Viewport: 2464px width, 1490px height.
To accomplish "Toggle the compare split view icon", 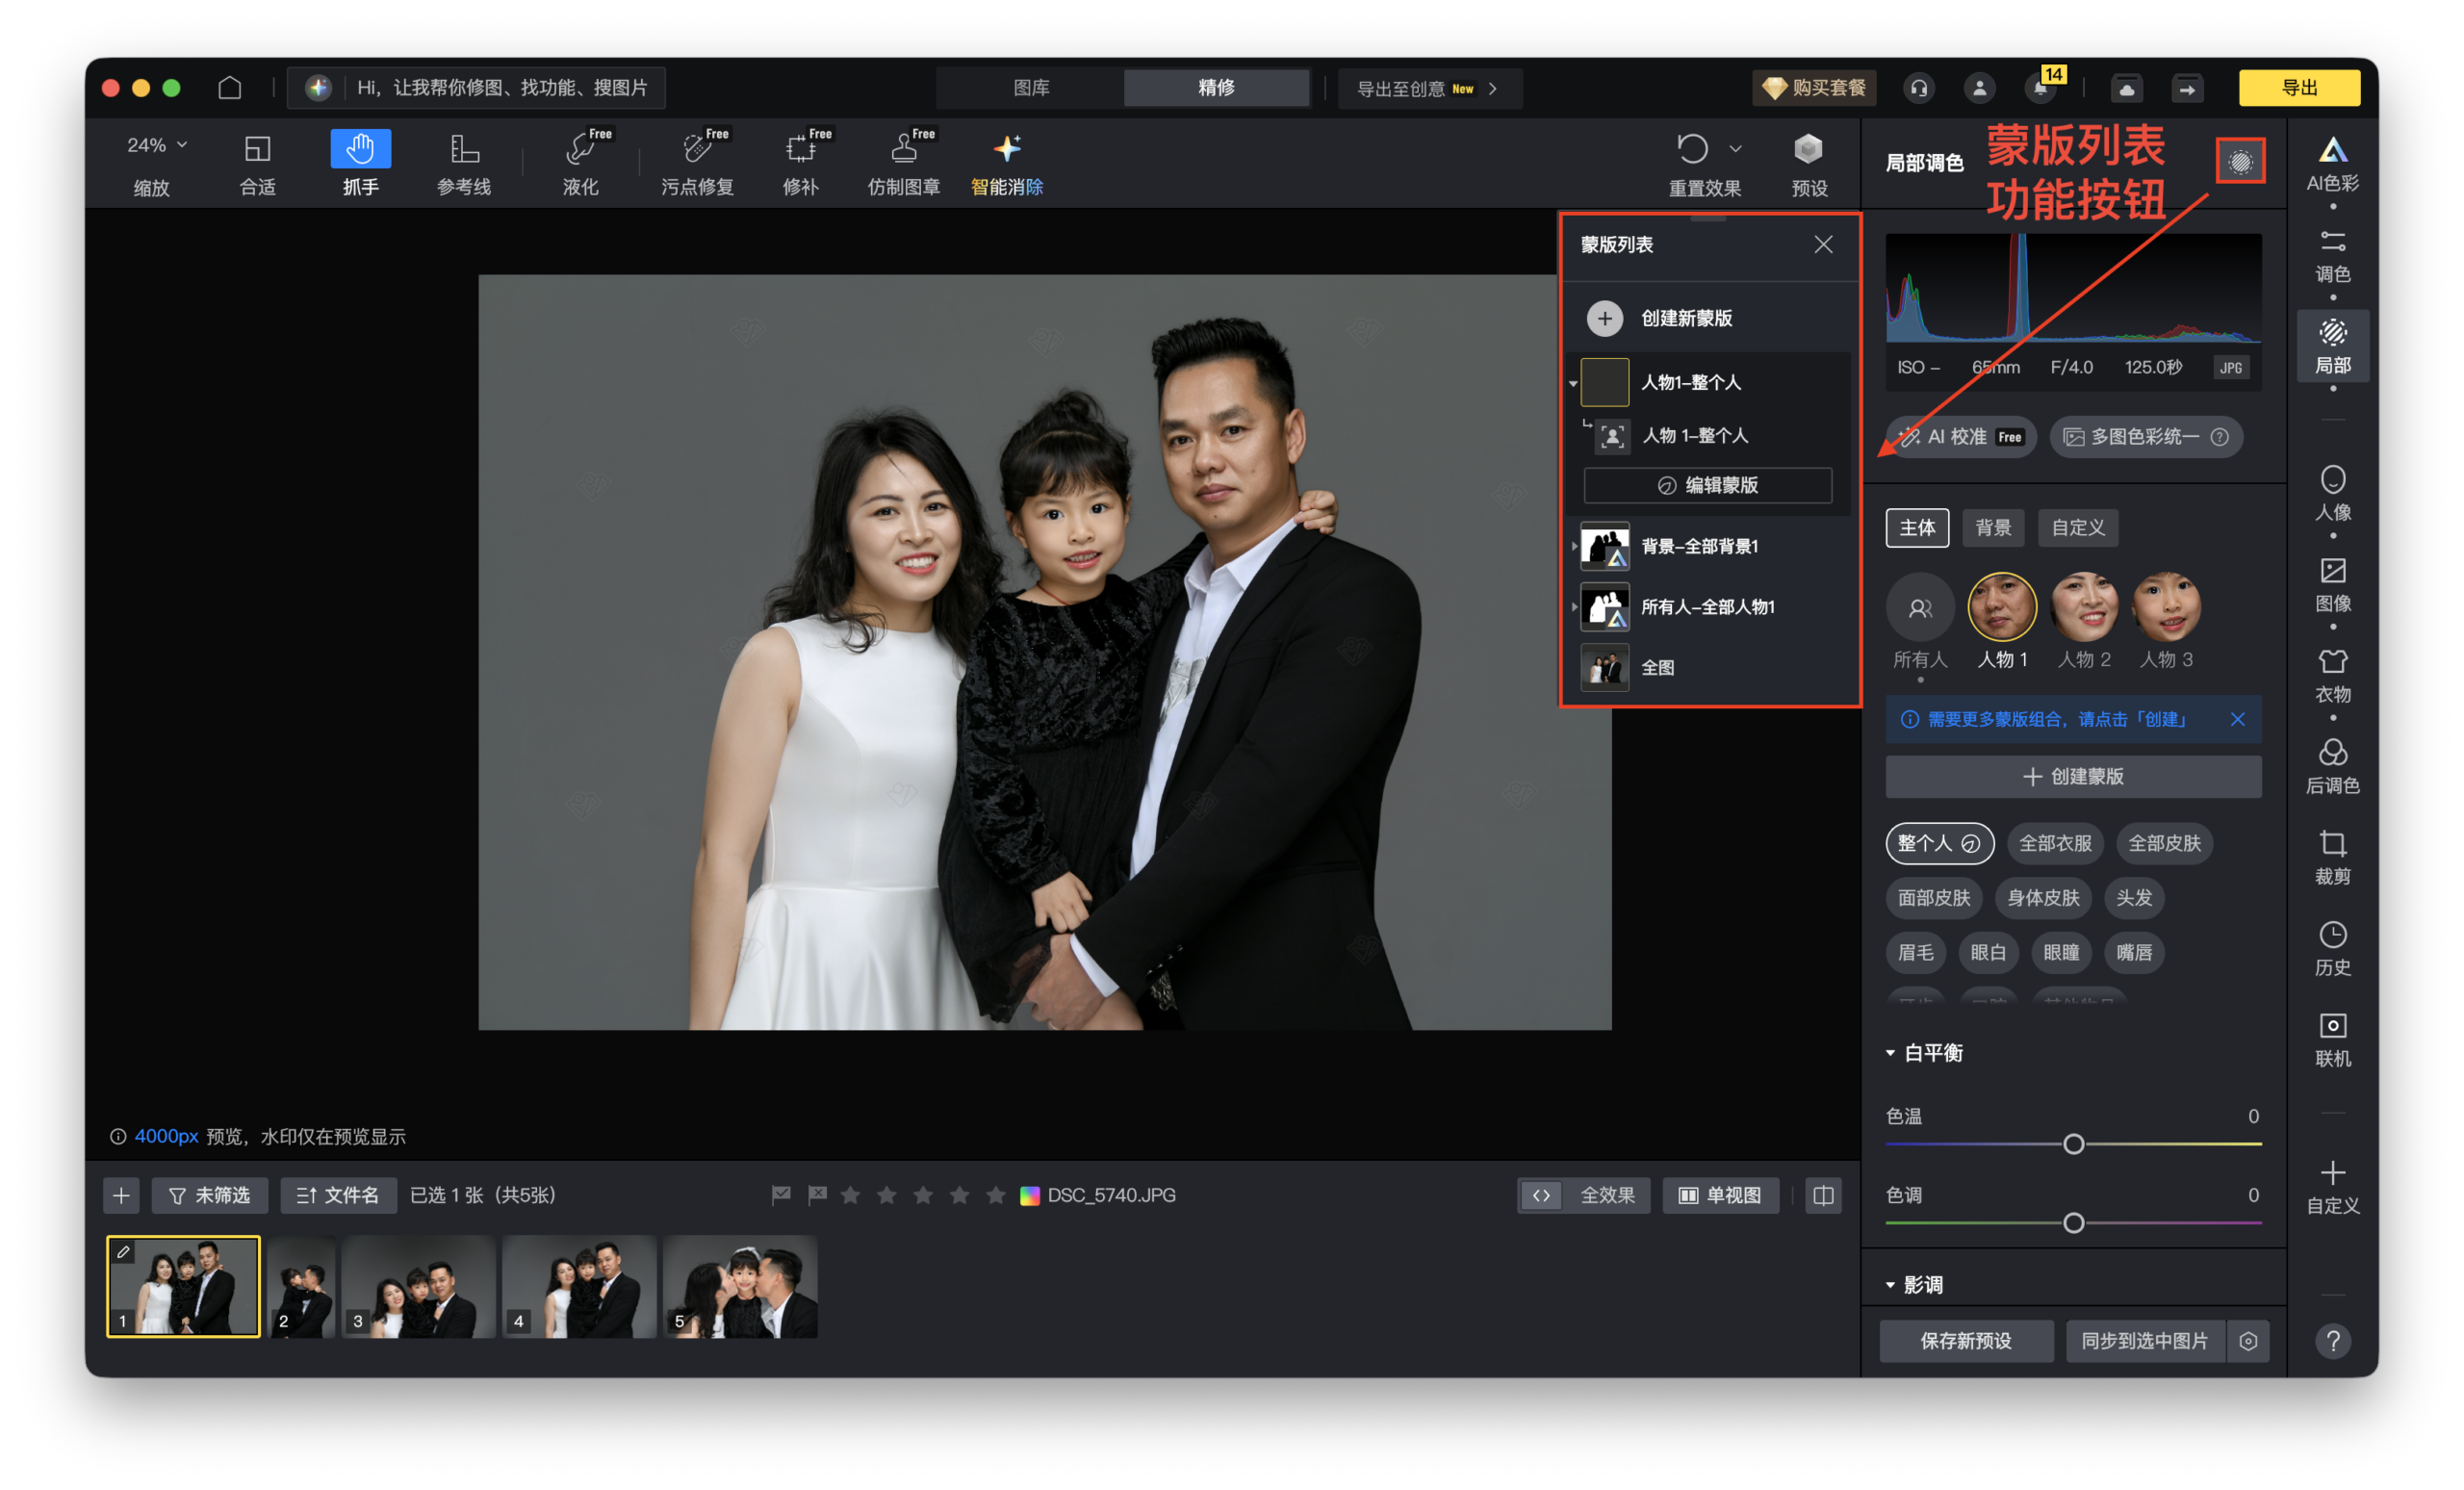I will click(x=1823, y=1195).
